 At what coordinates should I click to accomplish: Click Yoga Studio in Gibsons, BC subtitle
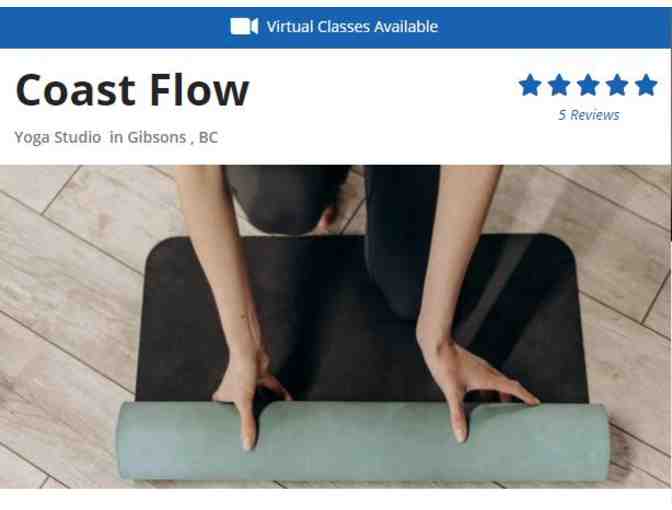[x=116, y=138]
